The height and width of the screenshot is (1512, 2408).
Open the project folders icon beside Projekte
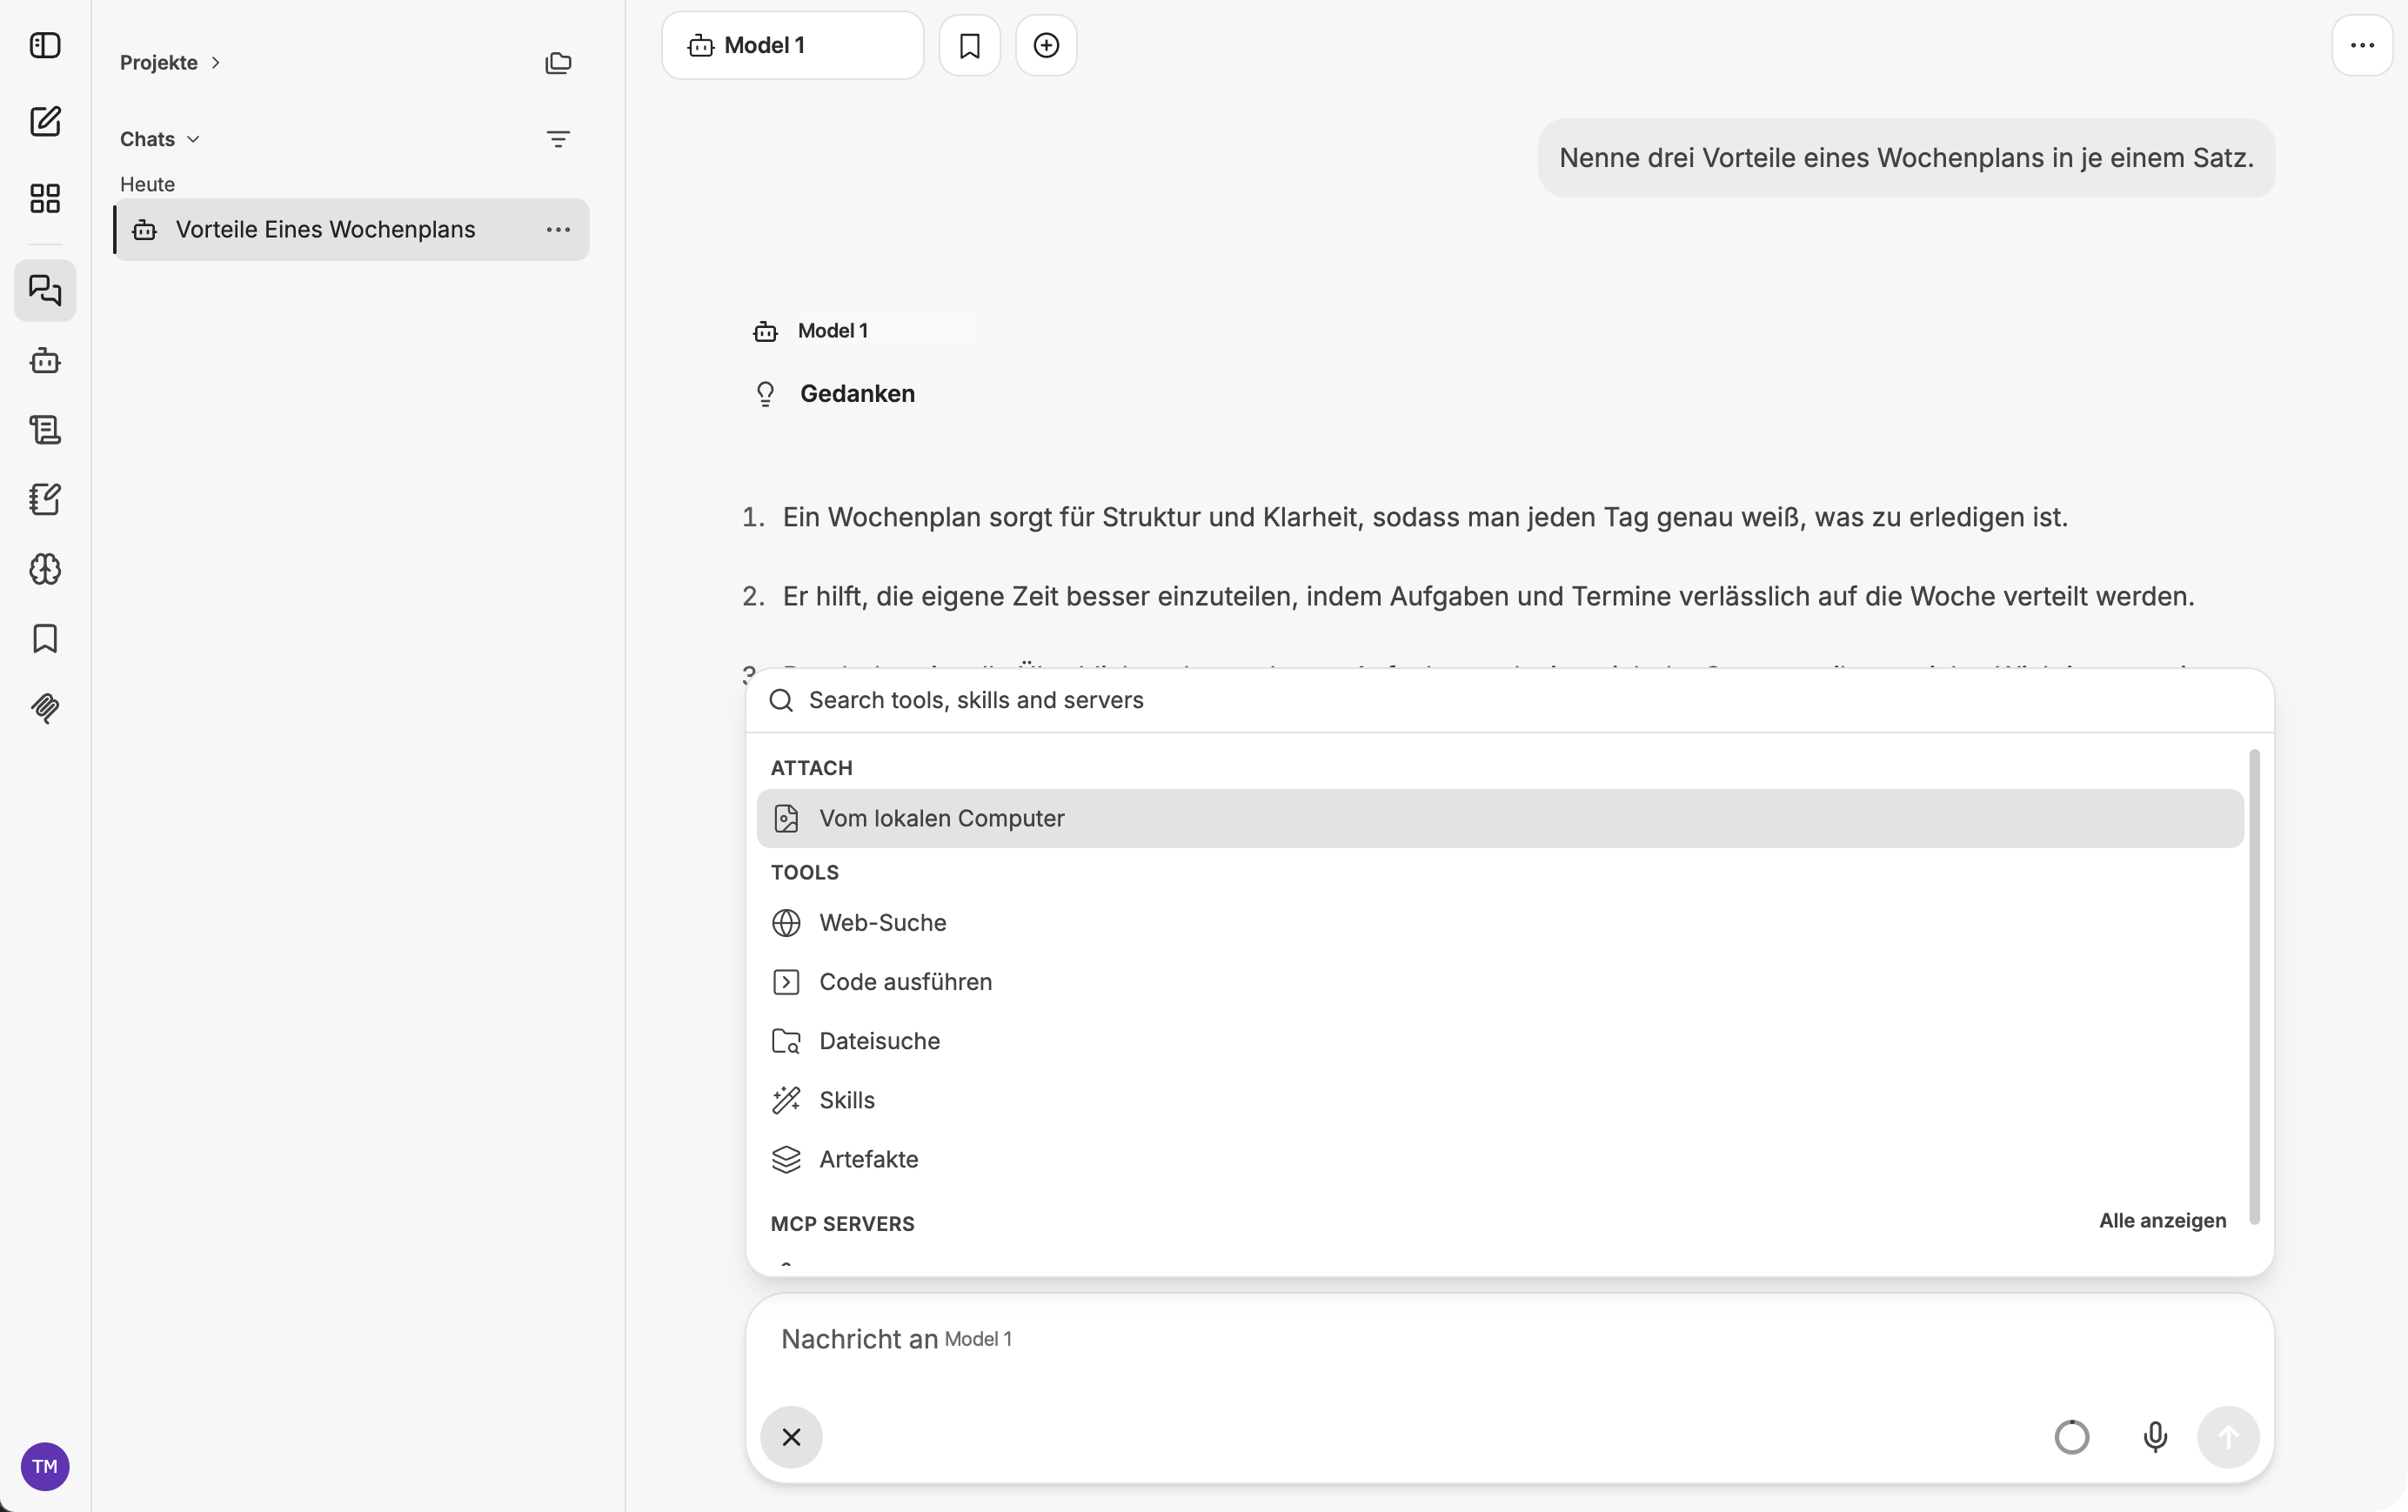[x=558, y=63]
